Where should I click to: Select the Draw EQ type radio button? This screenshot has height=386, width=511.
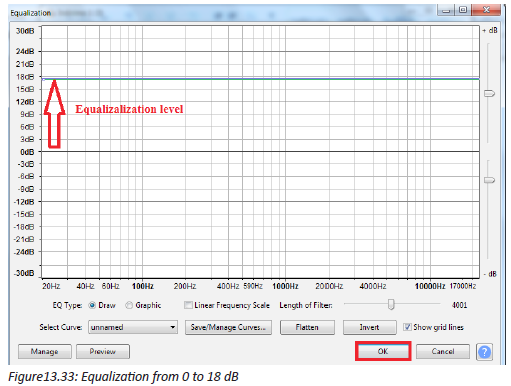(92, 305)
